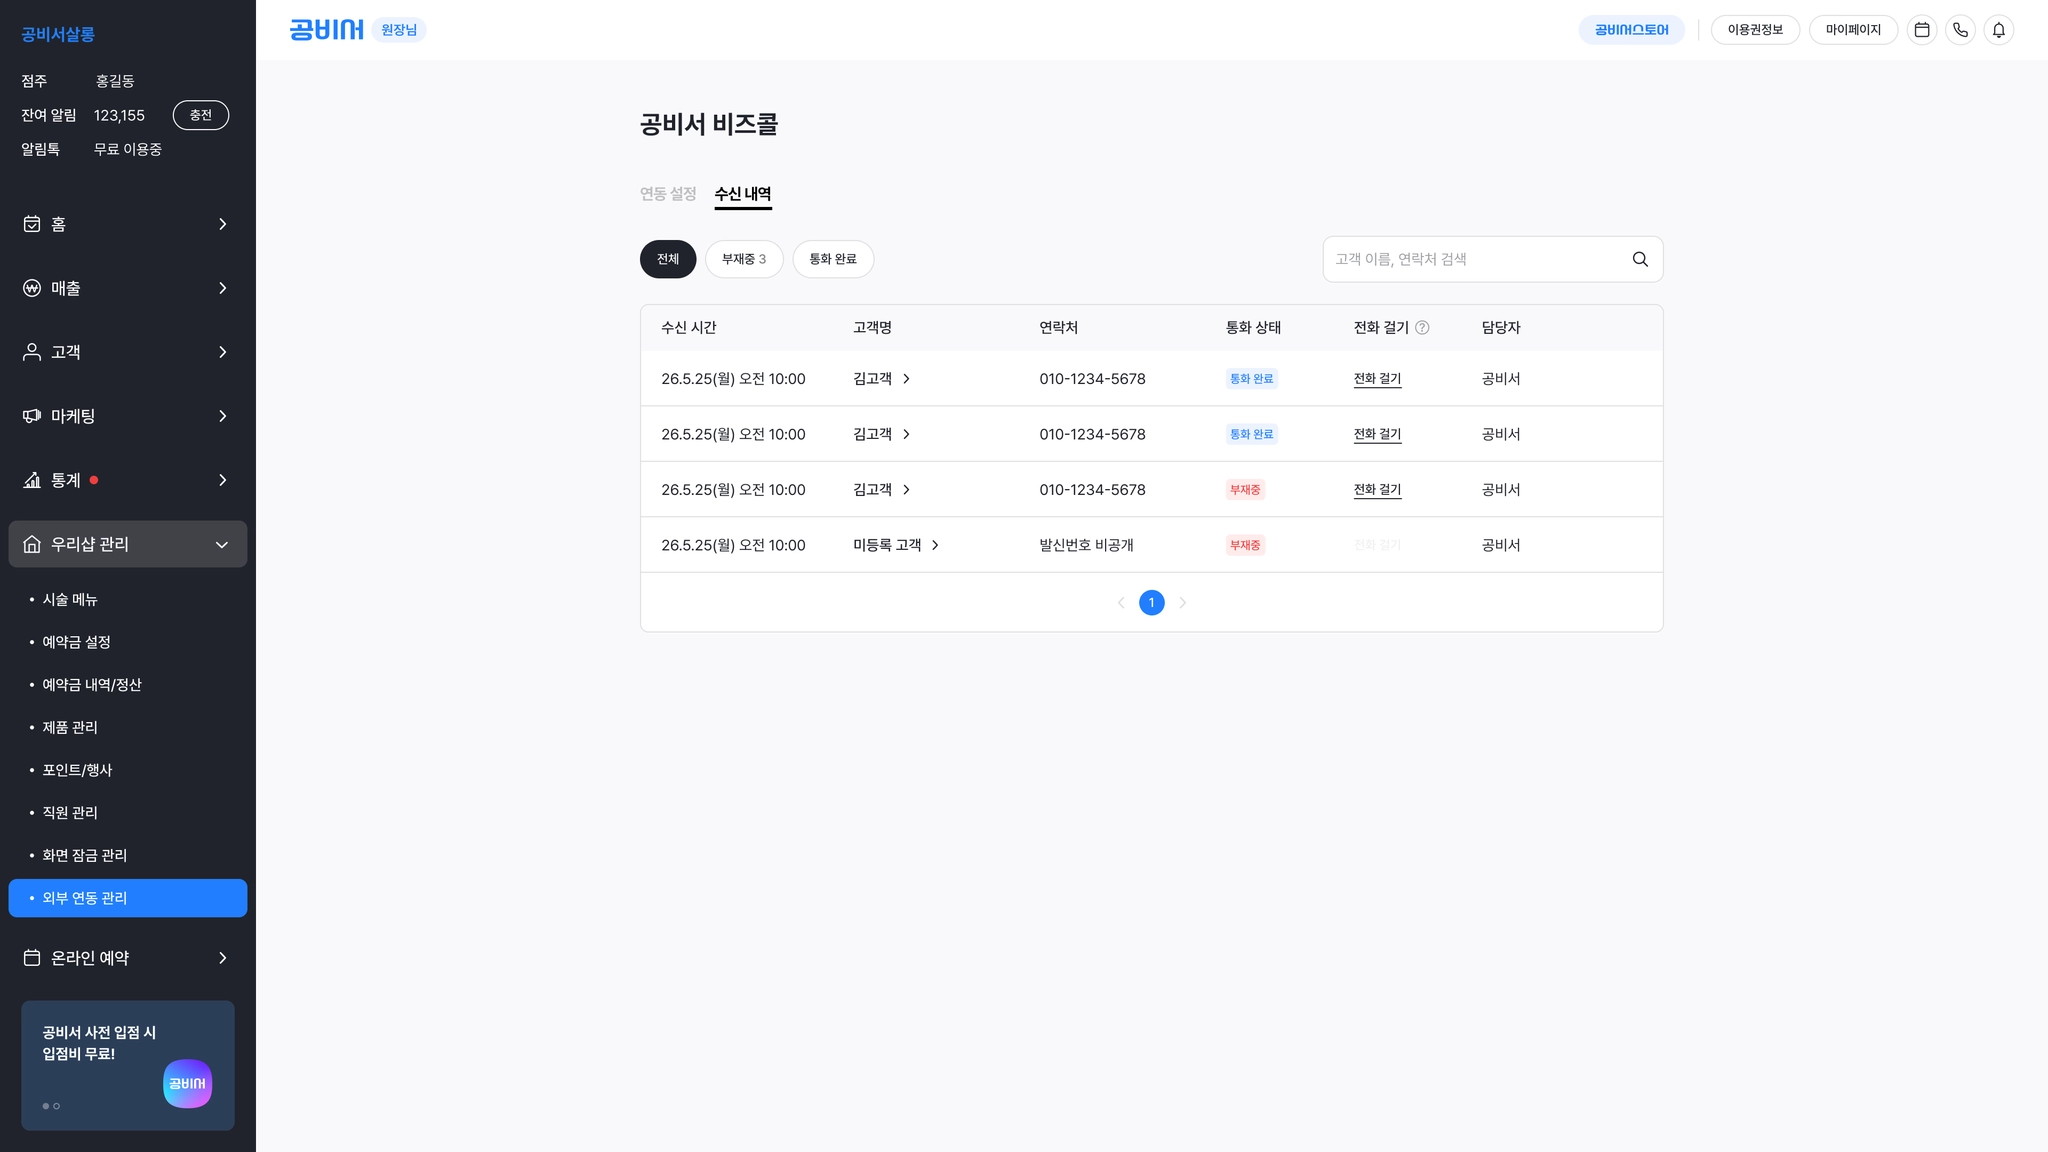Click 전화 걸기 link in 부재중 김고객 row
Screen dimensions: 2048x1152
click(x=1377, y=490)
